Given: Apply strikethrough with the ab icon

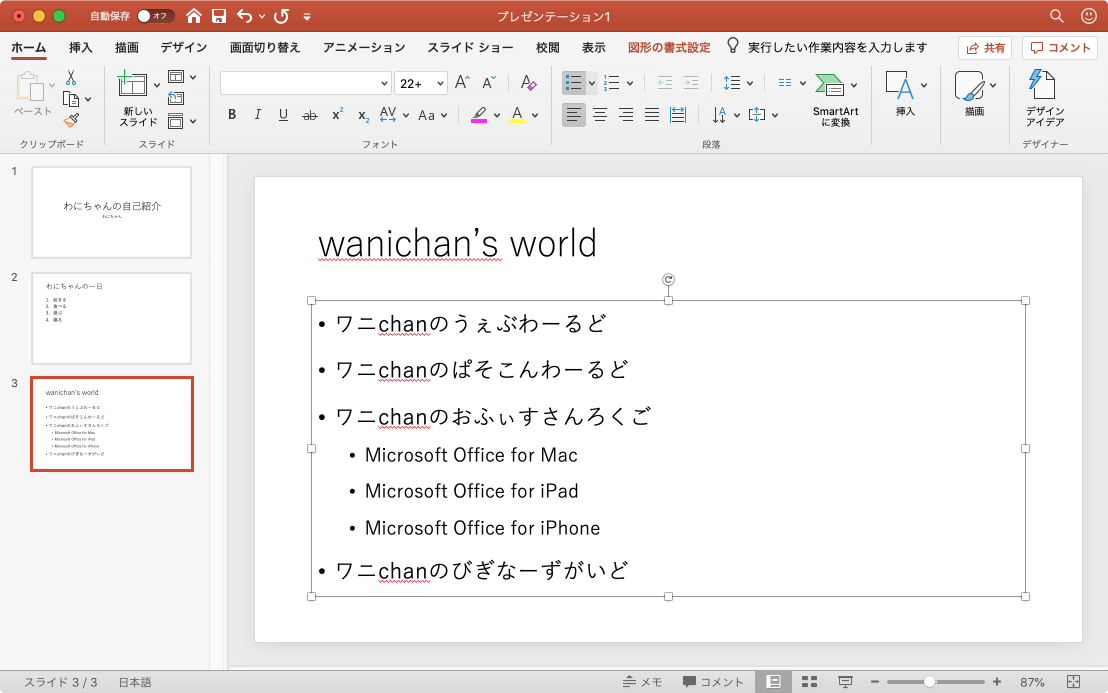Looking at the screenshot, I should 310,115.
